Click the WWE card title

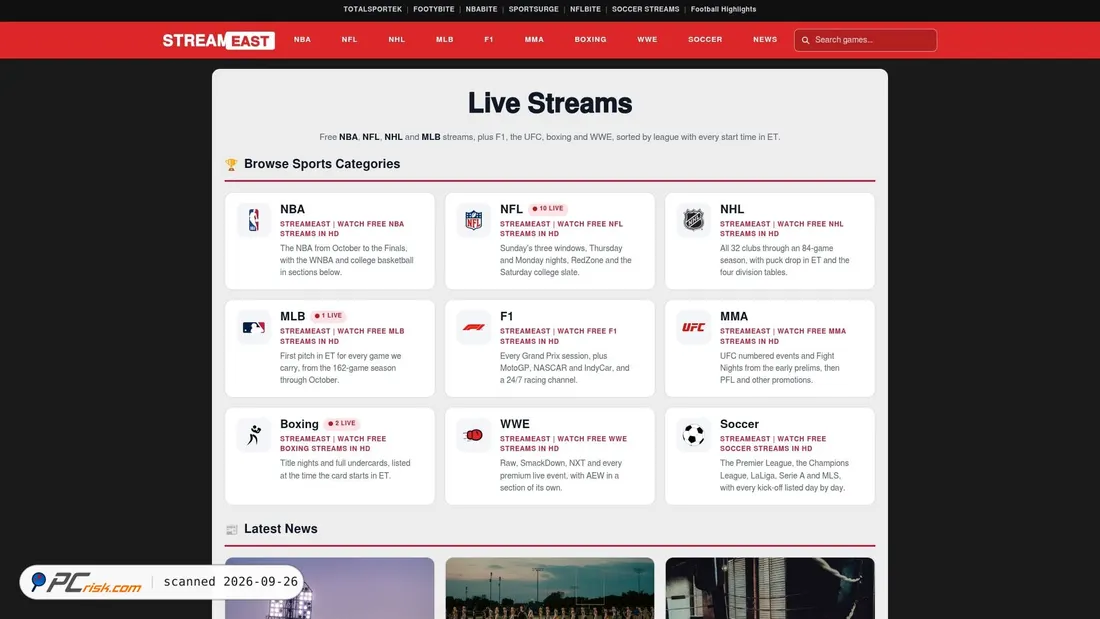[515, 424]
